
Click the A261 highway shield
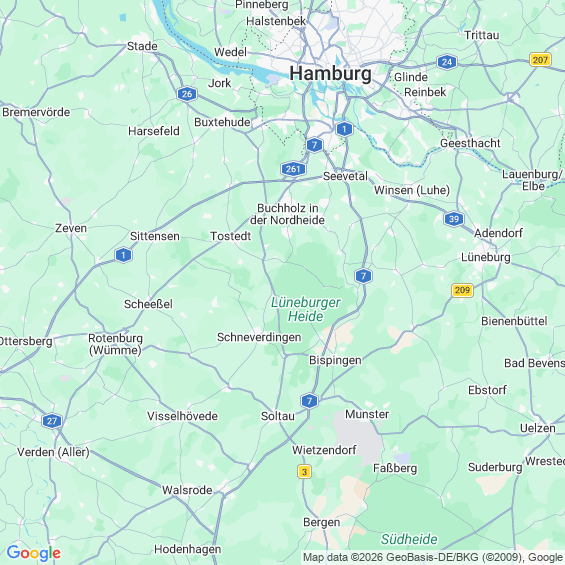293,169
